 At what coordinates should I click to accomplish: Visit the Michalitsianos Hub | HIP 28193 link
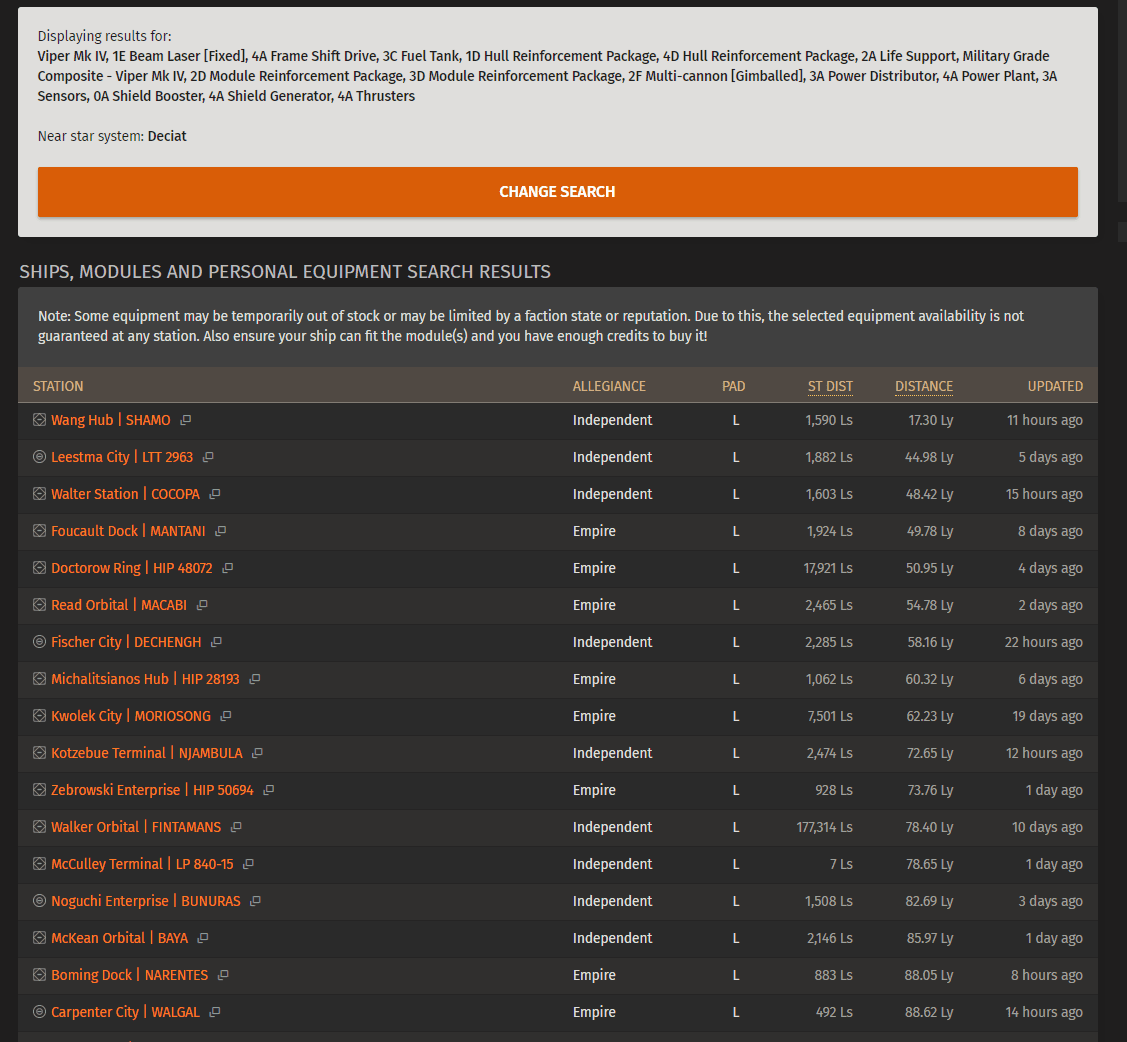145,679
